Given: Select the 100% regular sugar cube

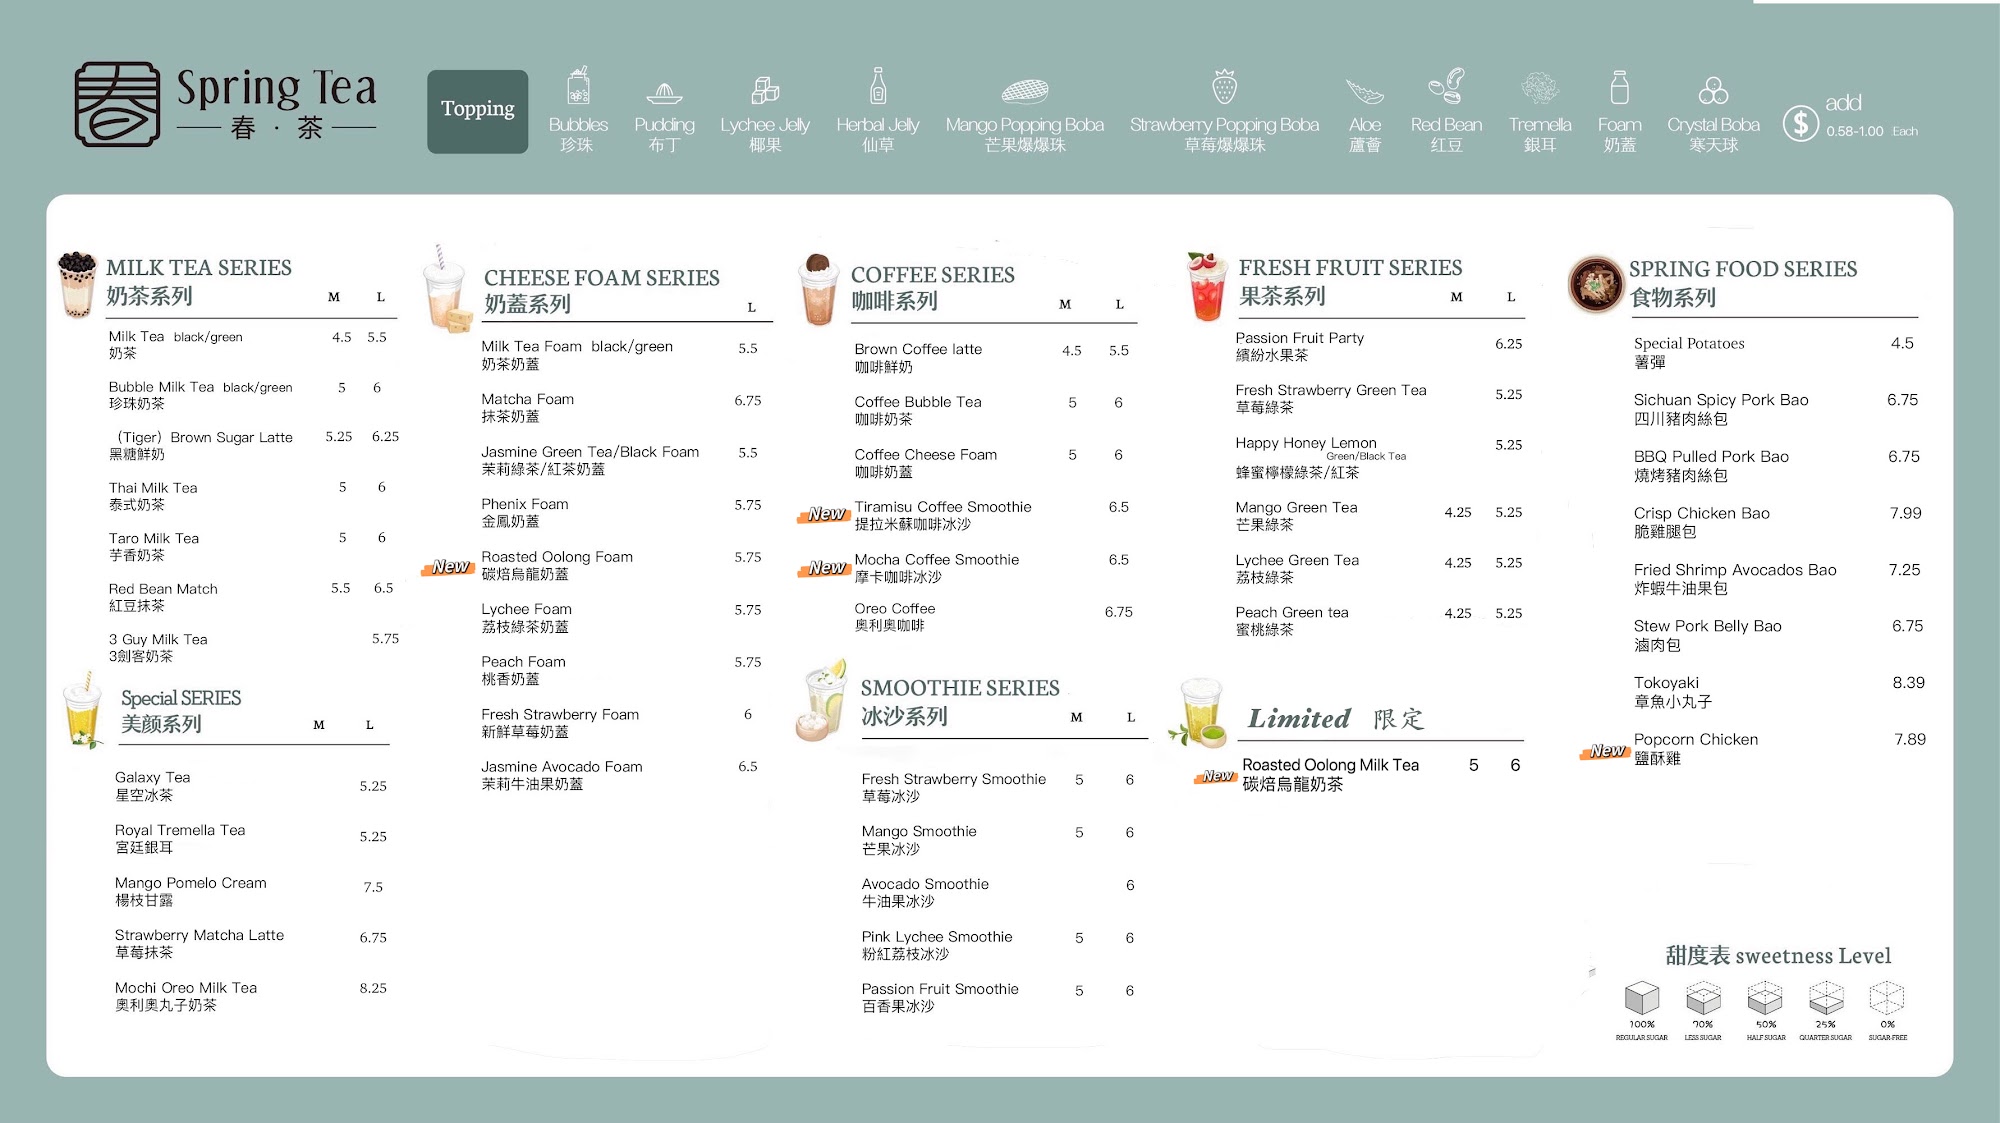Looking at the screenshot, I should point(1641,998).
